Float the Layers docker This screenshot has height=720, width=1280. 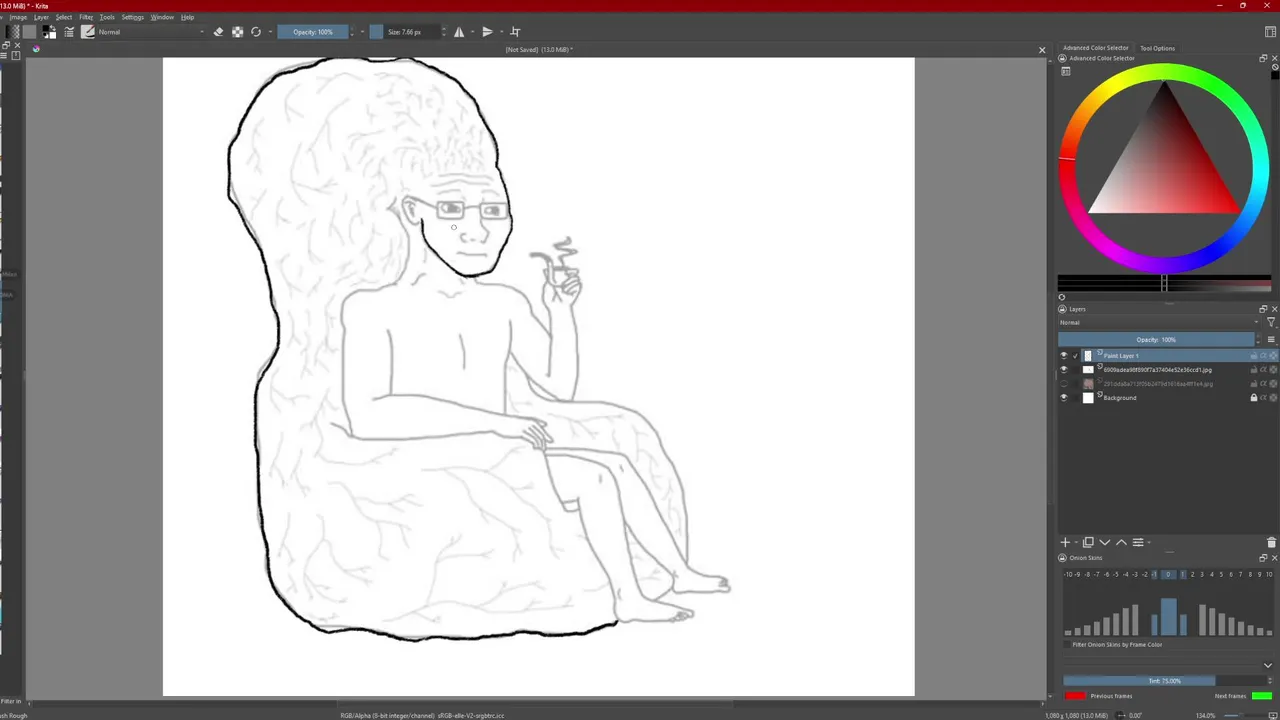pyautogui.click(x=1263, y=309)
